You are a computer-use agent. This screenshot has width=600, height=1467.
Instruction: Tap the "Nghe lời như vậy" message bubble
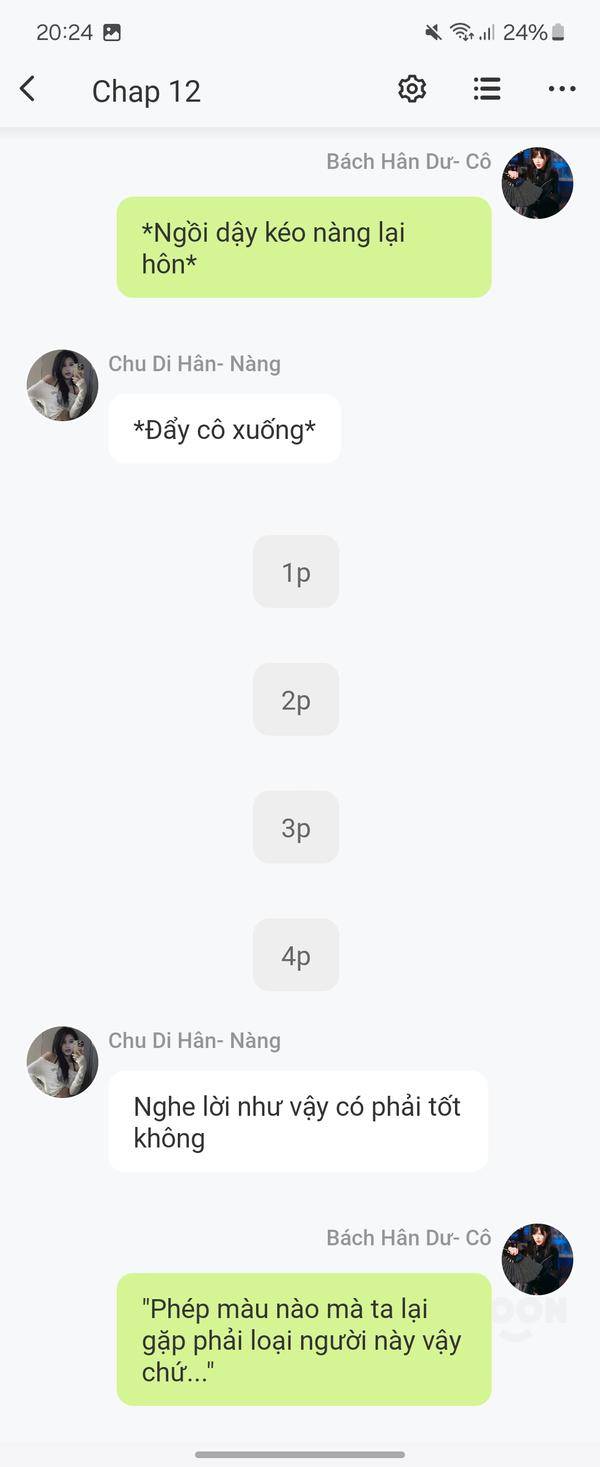coord(298,1121)
